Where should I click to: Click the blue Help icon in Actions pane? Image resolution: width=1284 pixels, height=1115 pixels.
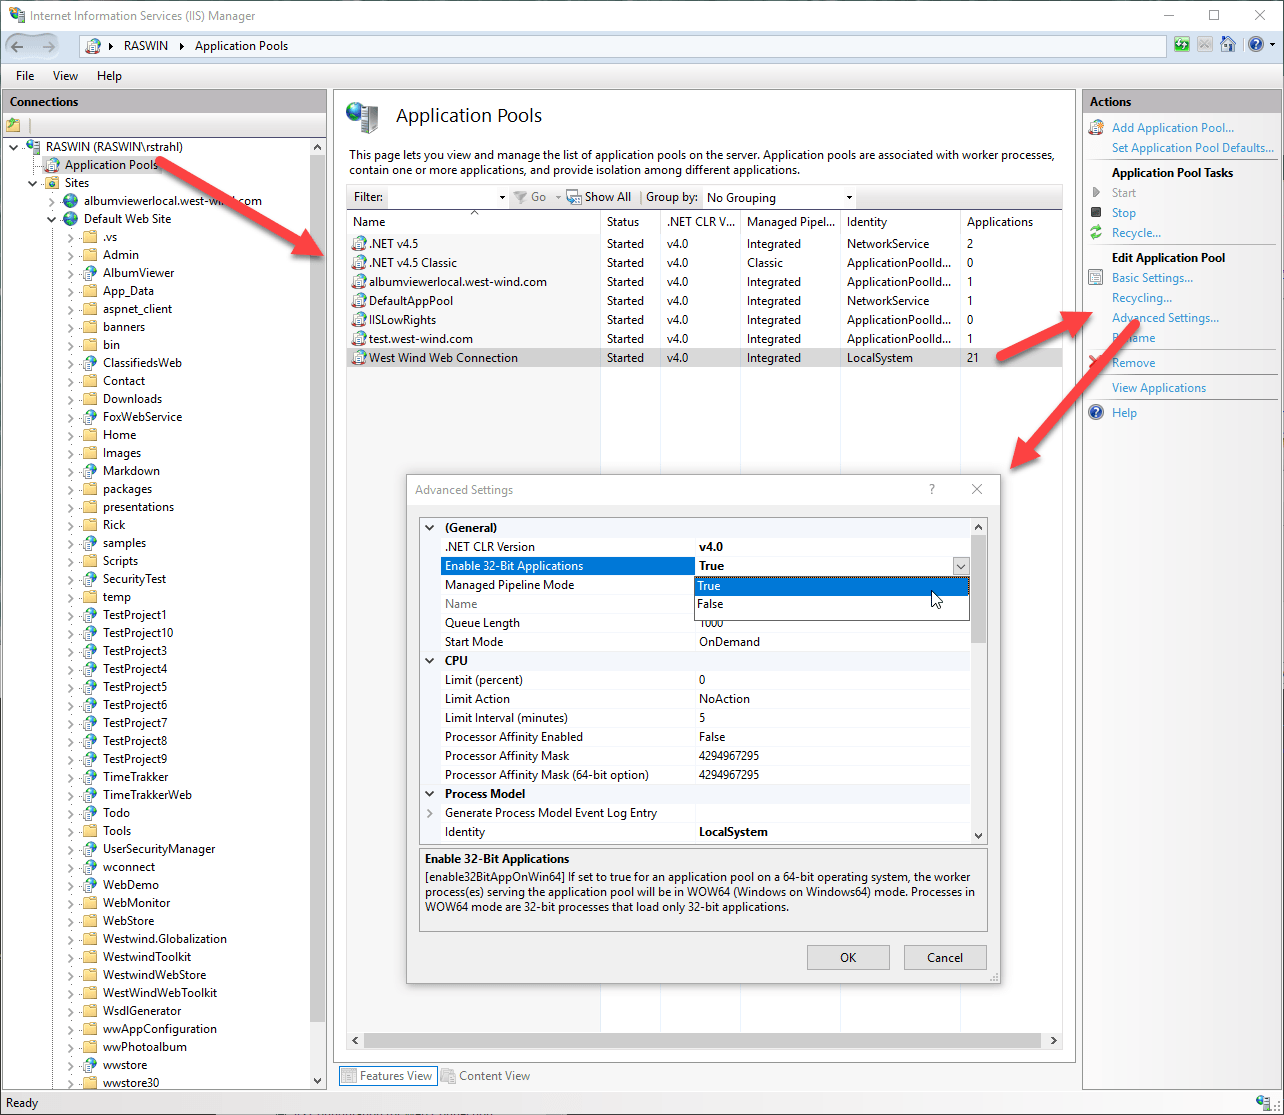(1096, 413)
